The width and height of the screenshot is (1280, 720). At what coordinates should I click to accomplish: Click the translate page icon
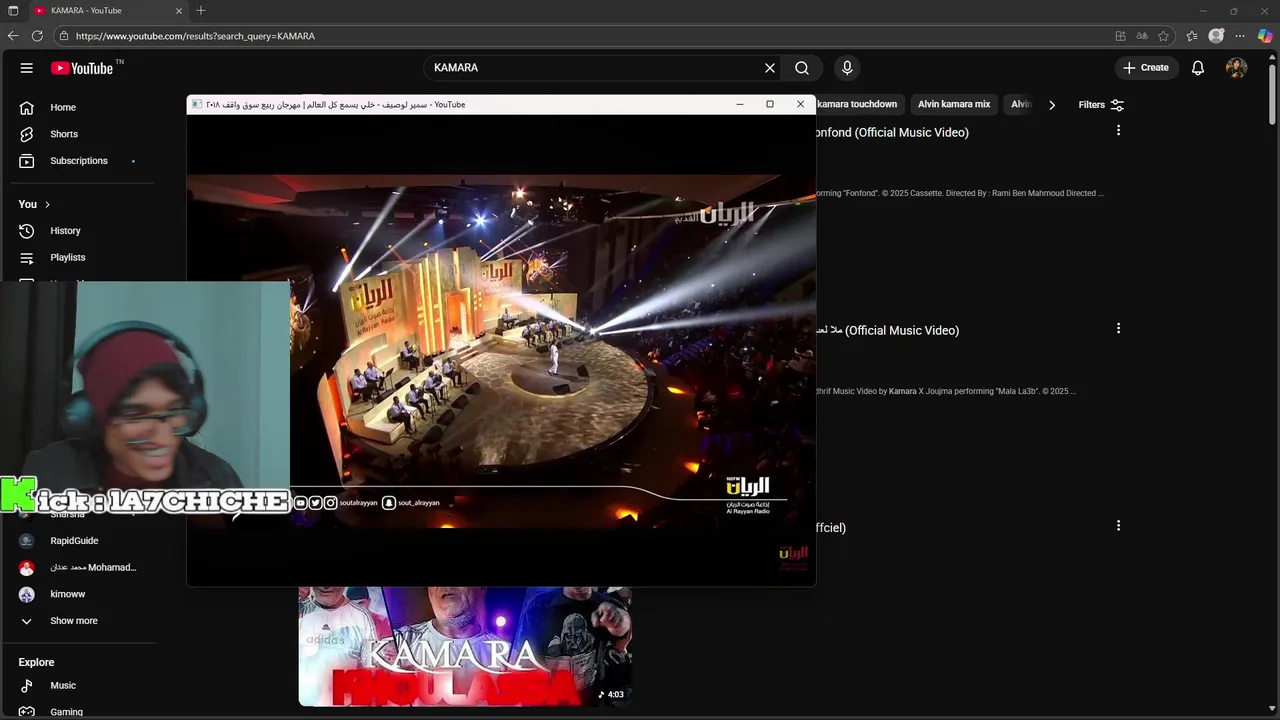coord(1142,36)
